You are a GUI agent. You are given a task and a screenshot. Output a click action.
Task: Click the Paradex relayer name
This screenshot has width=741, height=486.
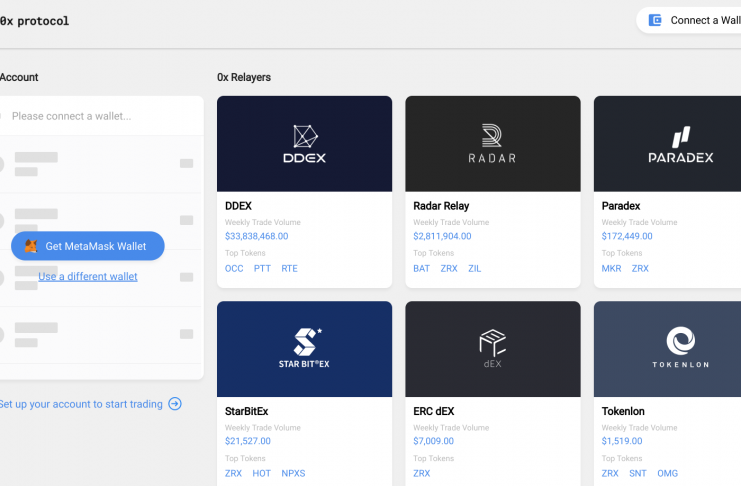click(620, 206)
